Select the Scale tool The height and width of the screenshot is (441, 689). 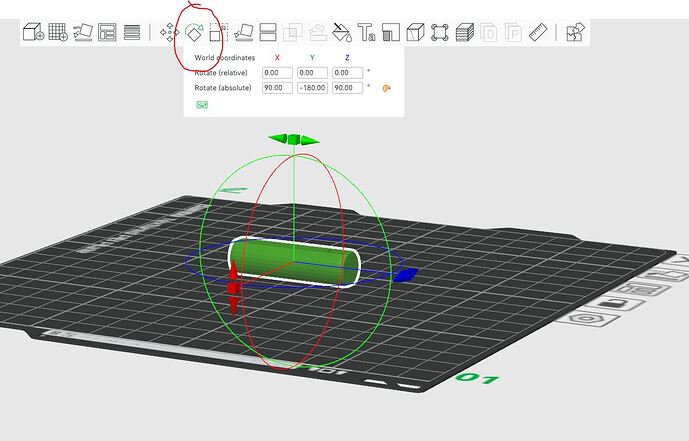click(218, 33)
